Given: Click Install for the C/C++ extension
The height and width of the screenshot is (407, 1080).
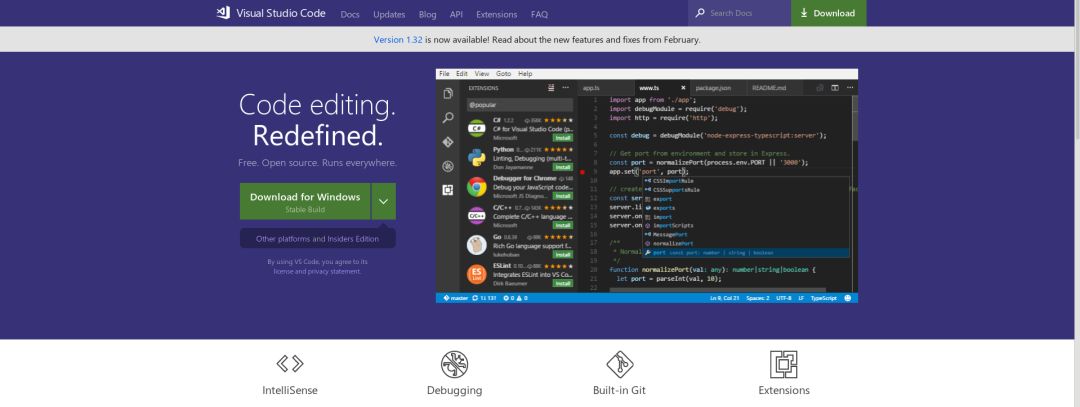Looking at the screenshot, I should tap(562, 225).
